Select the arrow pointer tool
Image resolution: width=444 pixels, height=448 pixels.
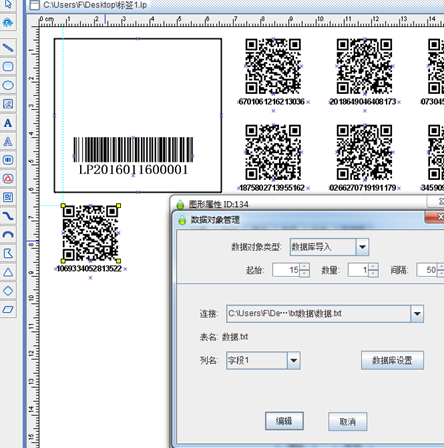point(8,4)
